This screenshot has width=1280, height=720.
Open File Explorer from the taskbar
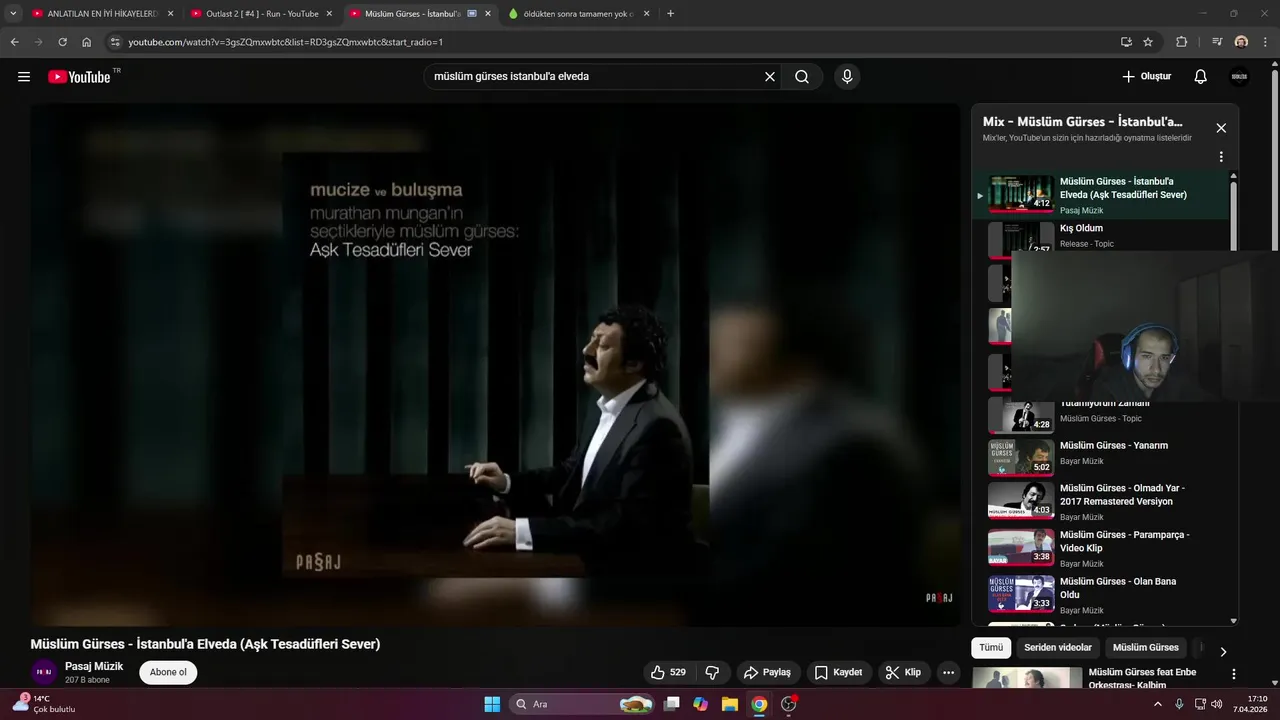(x=730, y=704)
